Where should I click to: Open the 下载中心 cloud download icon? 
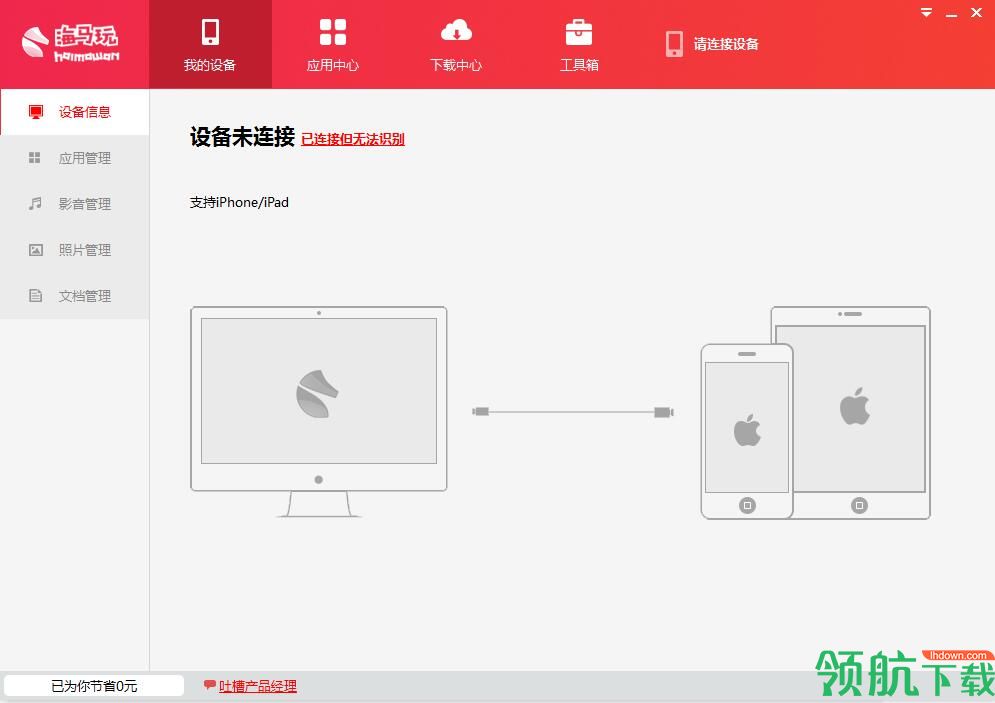pyautogui.click(x=456, y=30)
